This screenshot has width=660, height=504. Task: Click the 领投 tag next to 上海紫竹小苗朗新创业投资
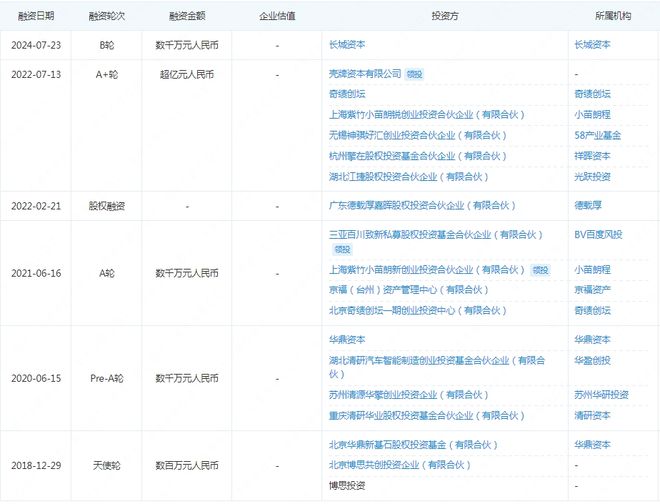541,270
